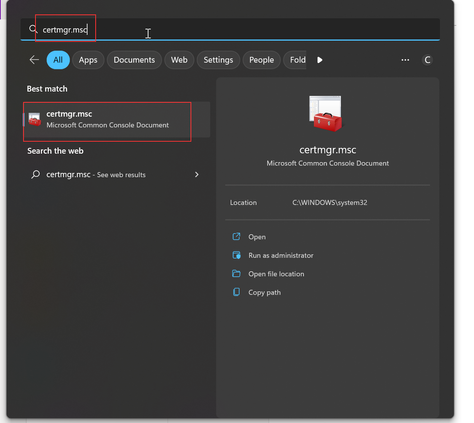Click the Open action
Screen dimensions: 474x423
point(257,237)
